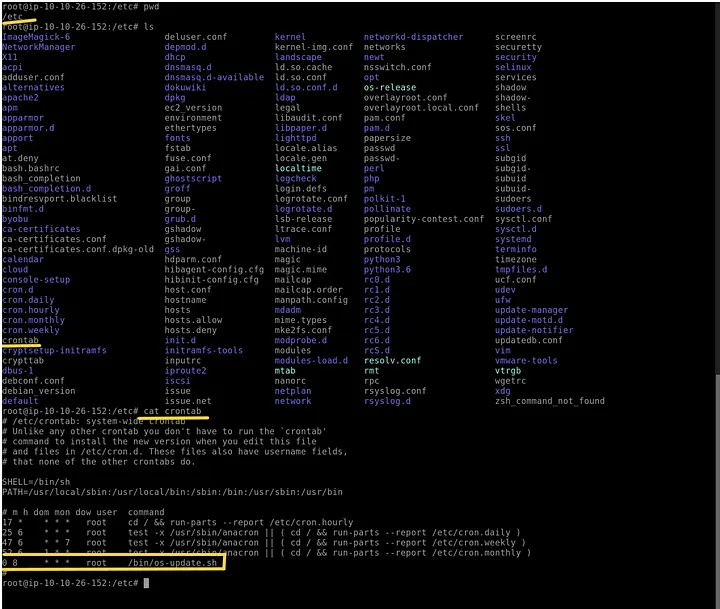The width and height of the screenshot is (720, 609).
Task: Click the initramfs-tools directory entry
Action: click(203, 350)
